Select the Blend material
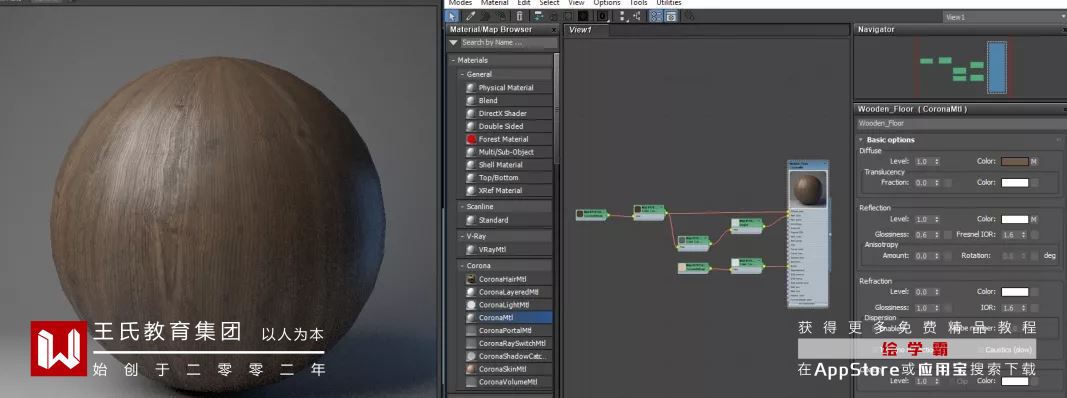 (x=508, y=101)
